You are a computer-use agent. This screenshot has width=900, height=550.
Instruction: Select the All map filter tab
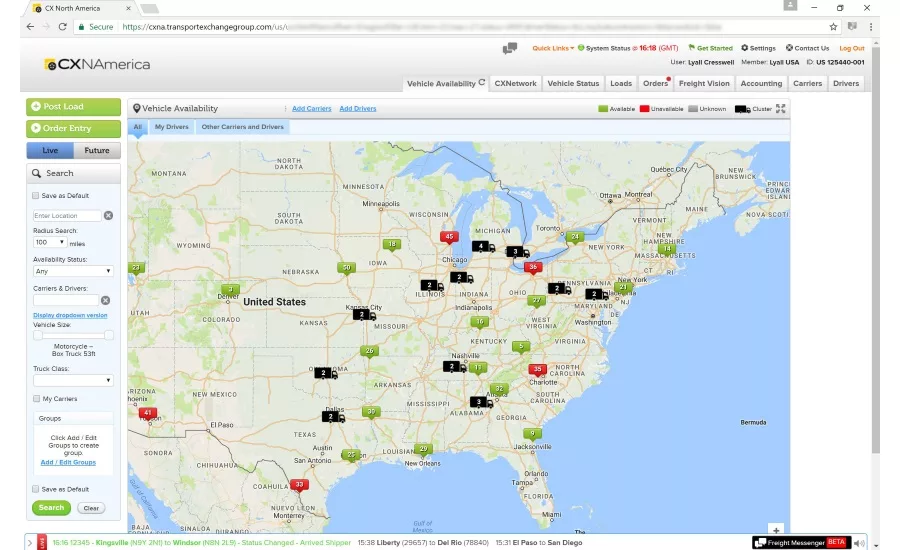click(x=138, y=127)
